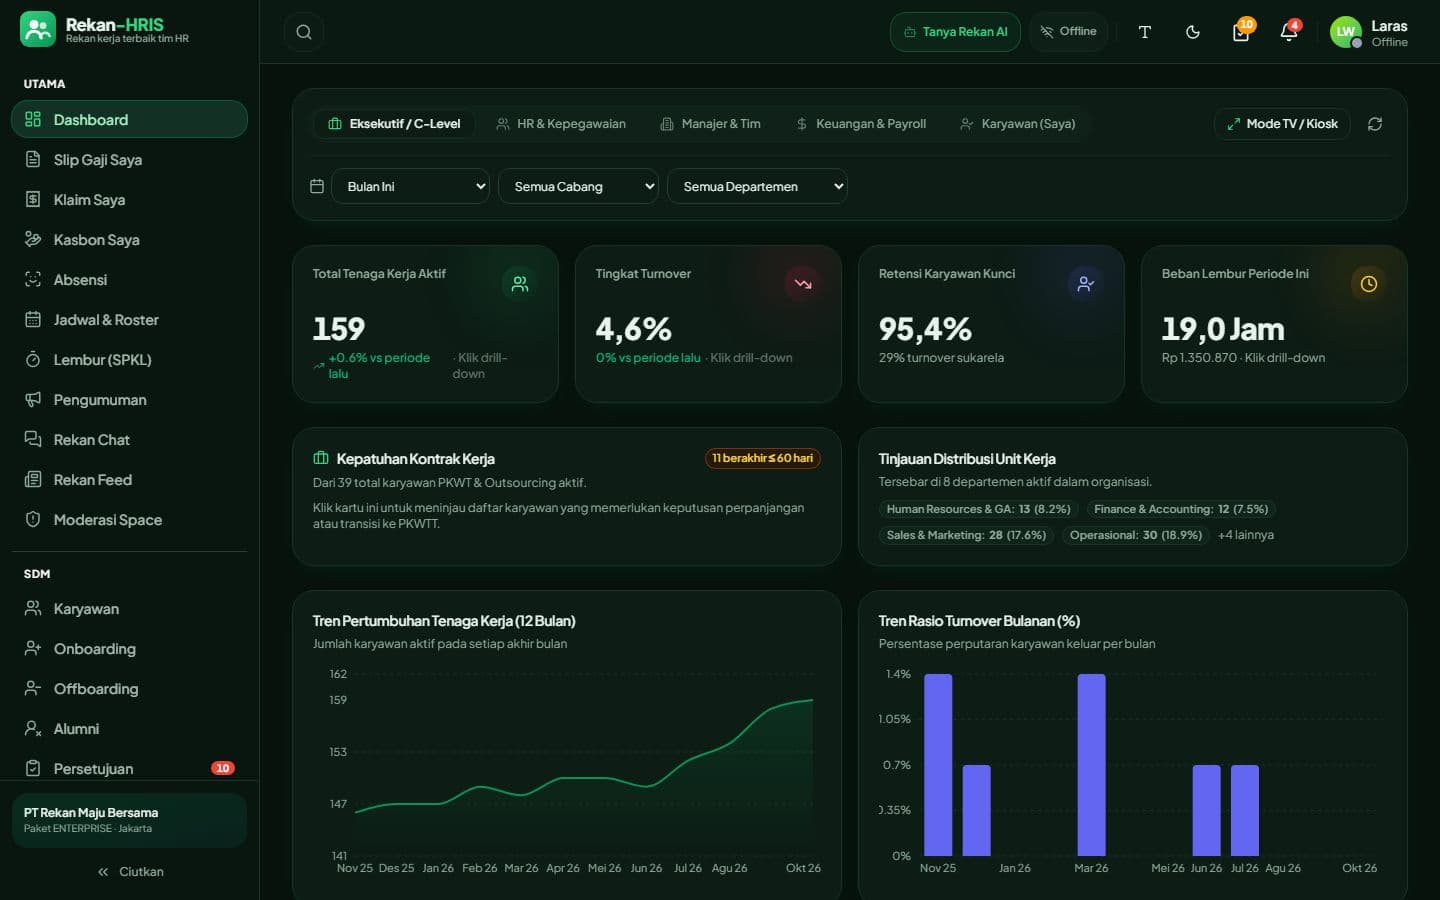This screenshot has height=900, width=1440.
Task: Open Rekan Chat in sidebar
Action: pyautogui.click(x=129, y=440)
